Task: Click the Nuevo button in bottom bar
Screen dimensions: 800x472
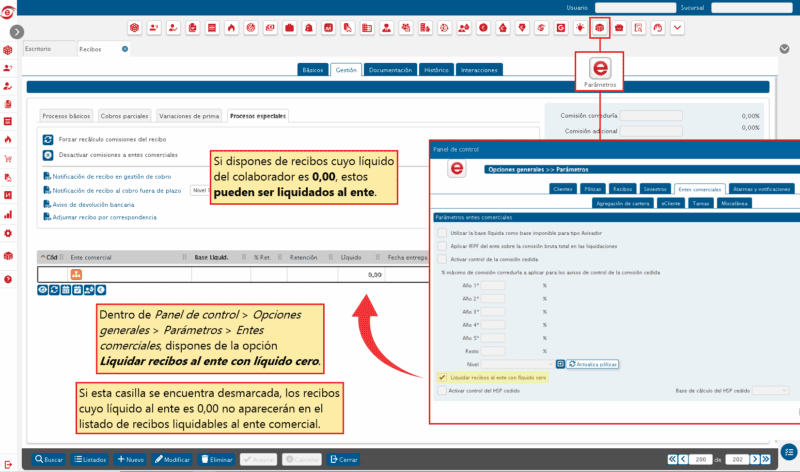Action: click(x=131, y=459)
